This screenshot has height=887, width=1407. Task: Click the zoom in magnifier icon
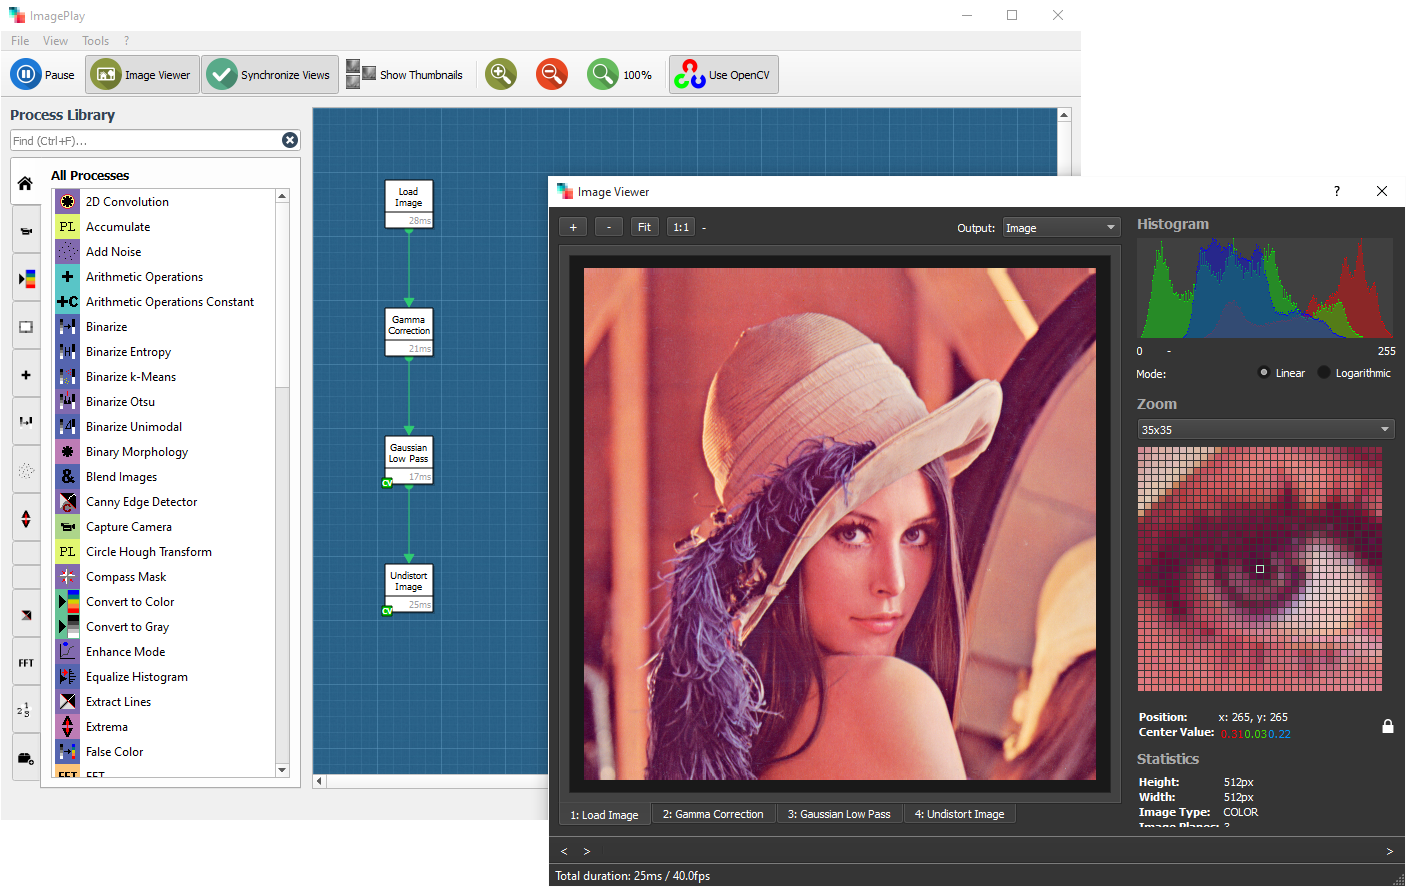pyautogui.click(x=501, y=74)
